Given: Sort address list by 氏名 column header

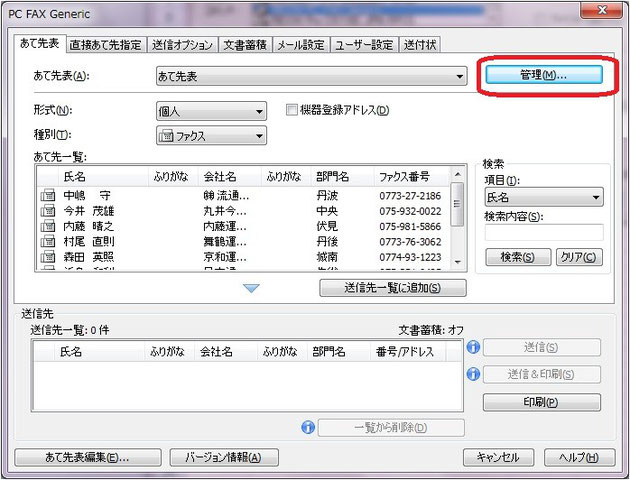Looking at the screenshot, I should [x=103, y=176].
